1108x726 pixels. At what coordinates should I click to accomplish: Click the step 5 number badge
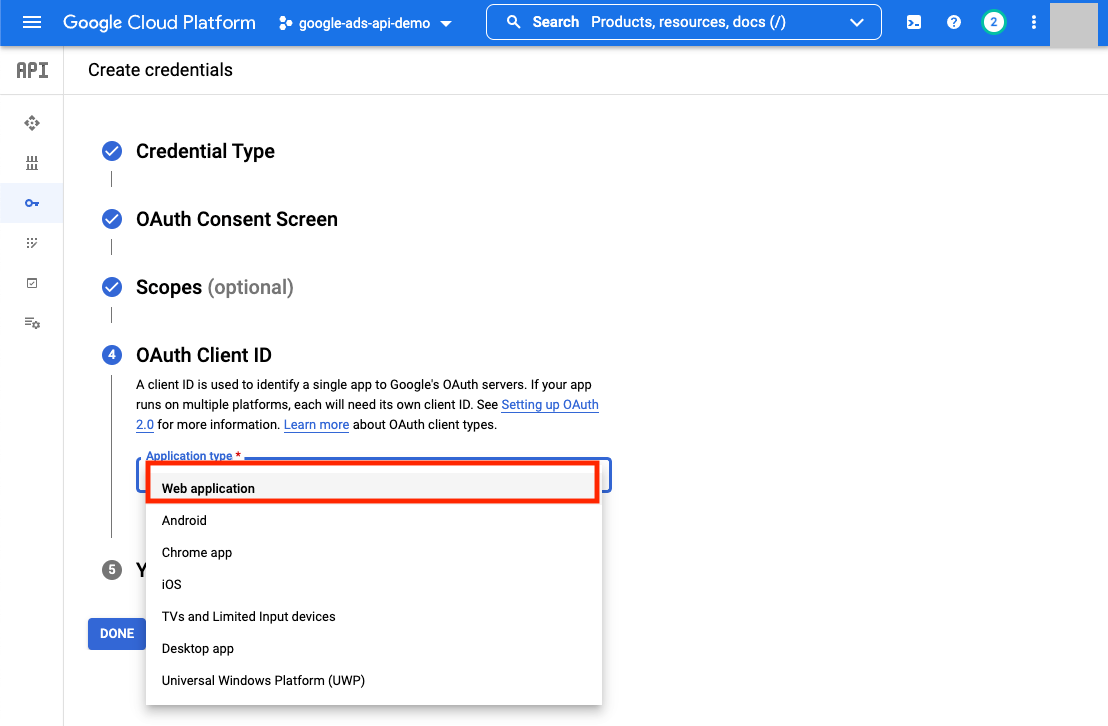click(112, 570)
